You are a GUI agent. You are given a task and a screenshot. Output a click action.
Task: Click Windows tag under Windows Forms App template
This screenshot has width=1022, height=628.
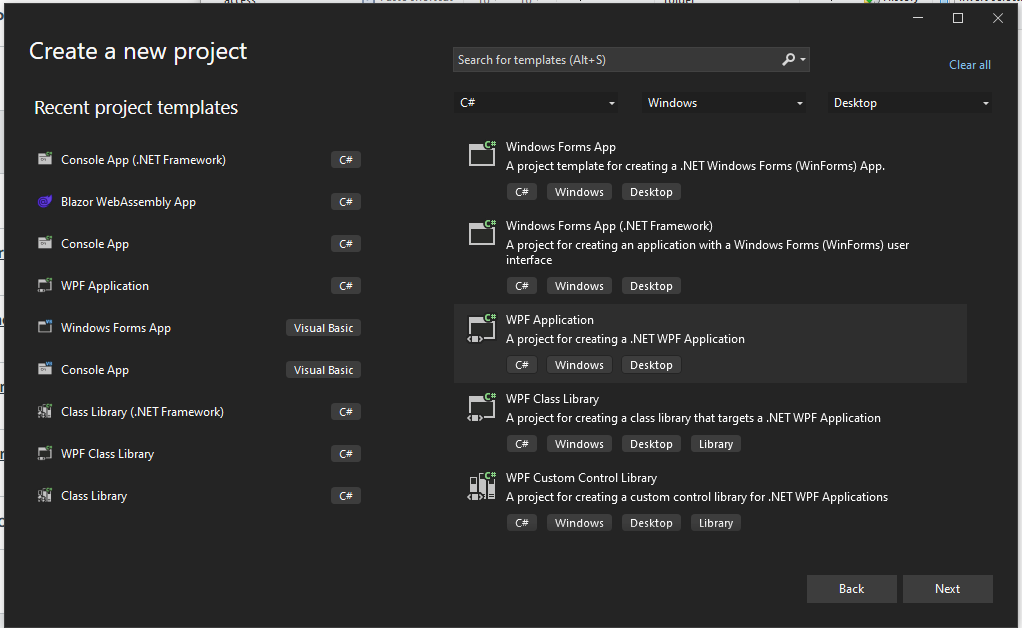click(579, 192)
